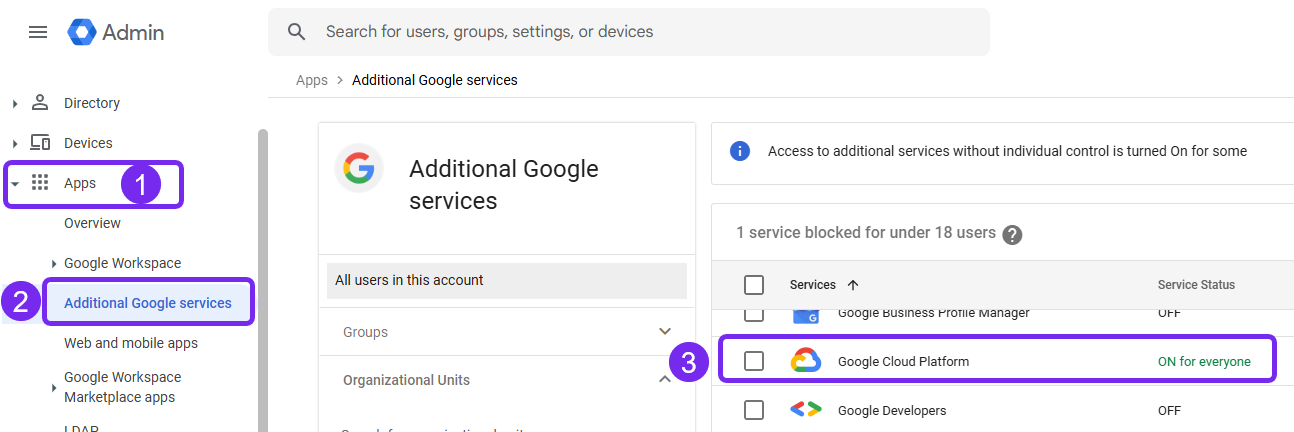Click the Services sort arrow
Viewport: 1294px width, 432px height.
(x=853, y=285)
